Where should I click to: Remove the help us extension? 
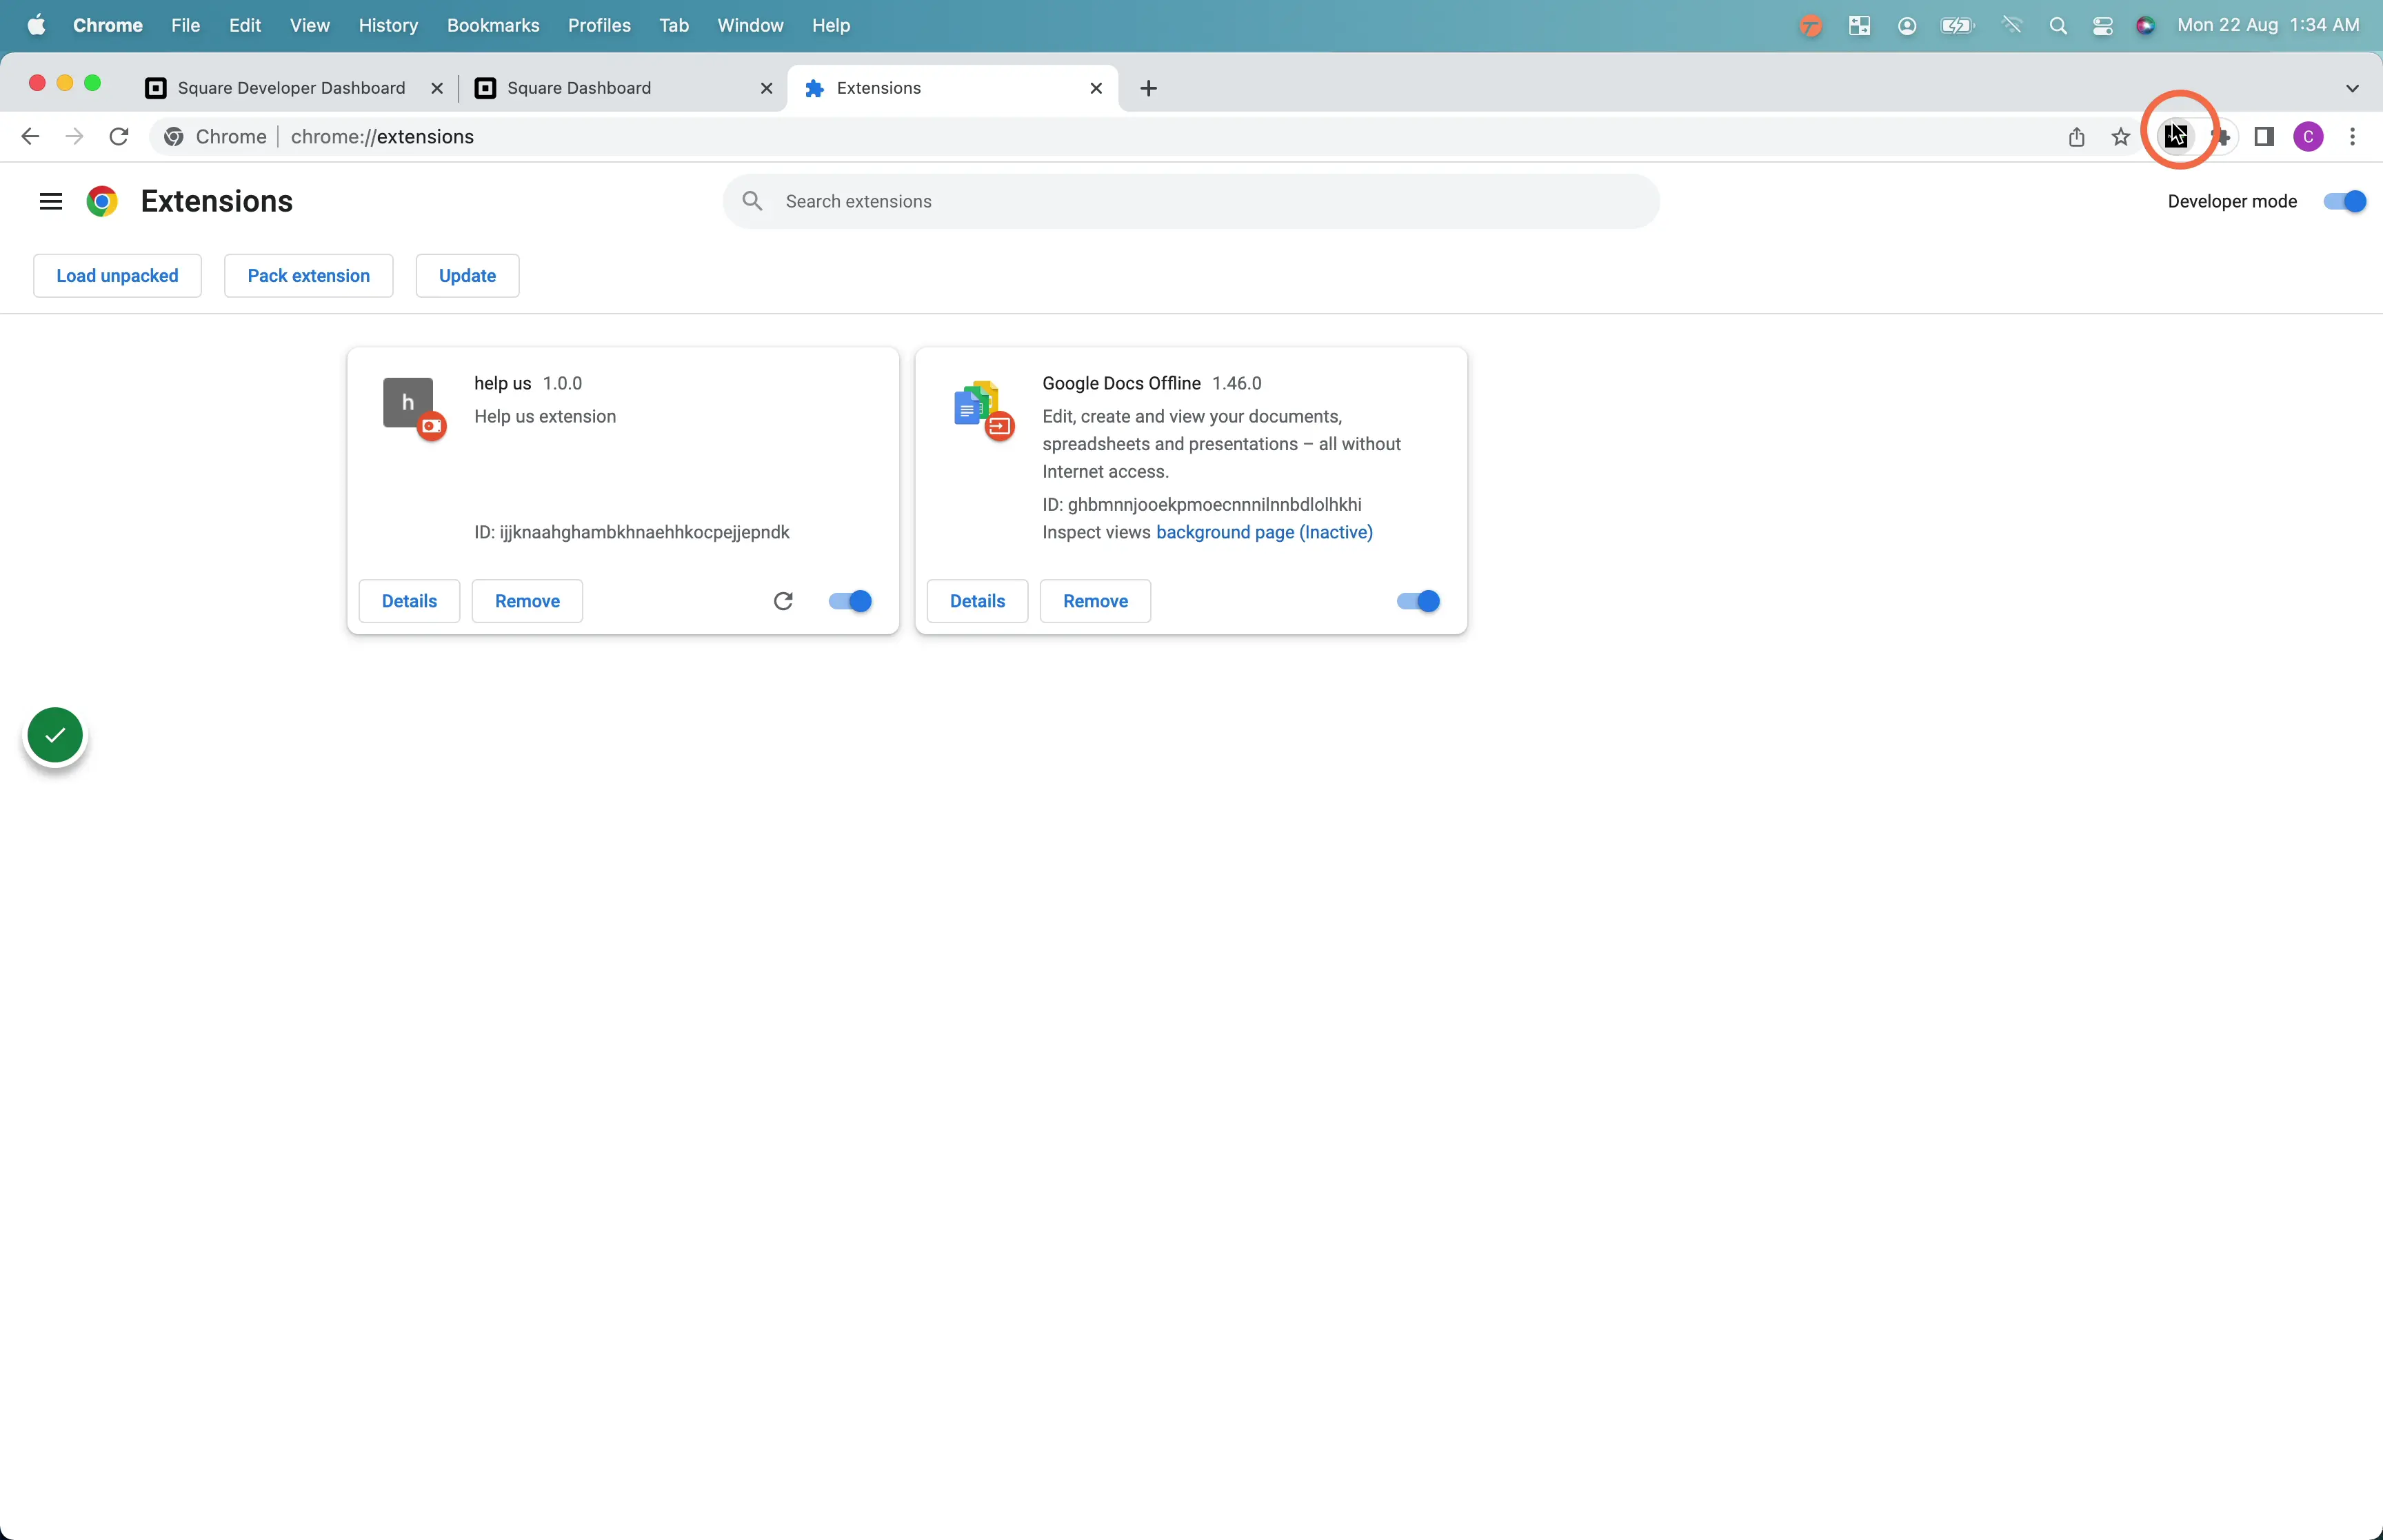(x=527, y=601)
